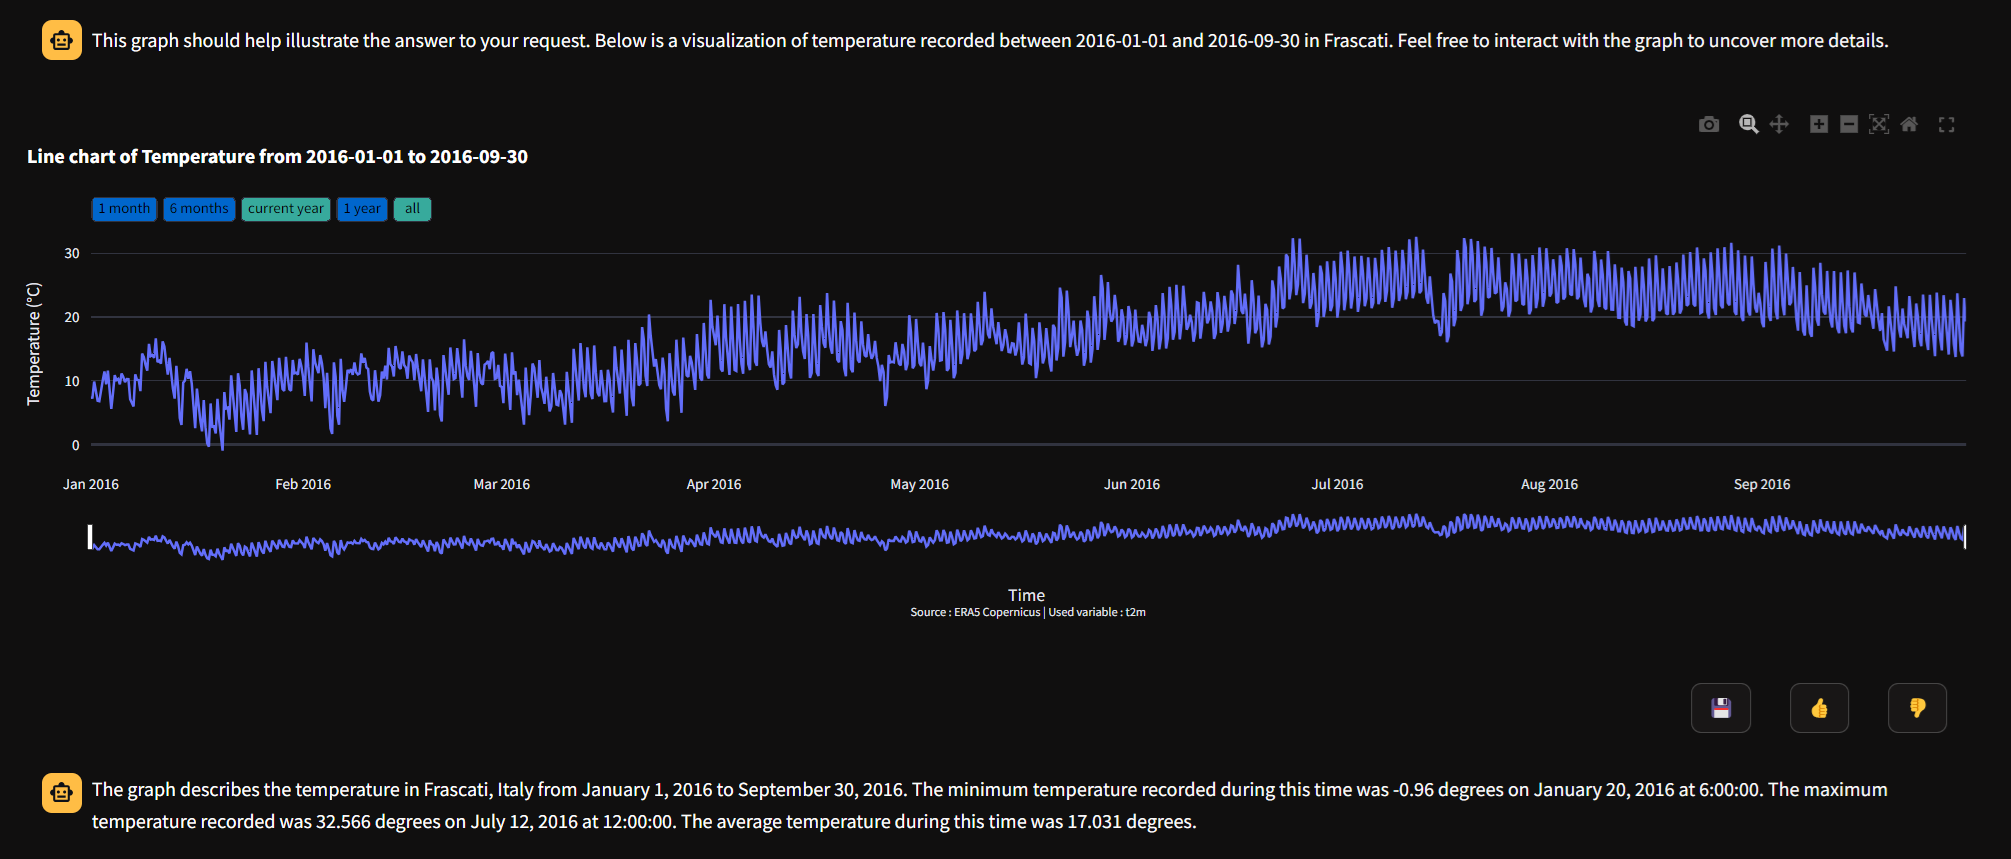Click the Zoom out minus icon
The width and height of the screenshot is (2011, 859).
click(x=1849, y=124)
